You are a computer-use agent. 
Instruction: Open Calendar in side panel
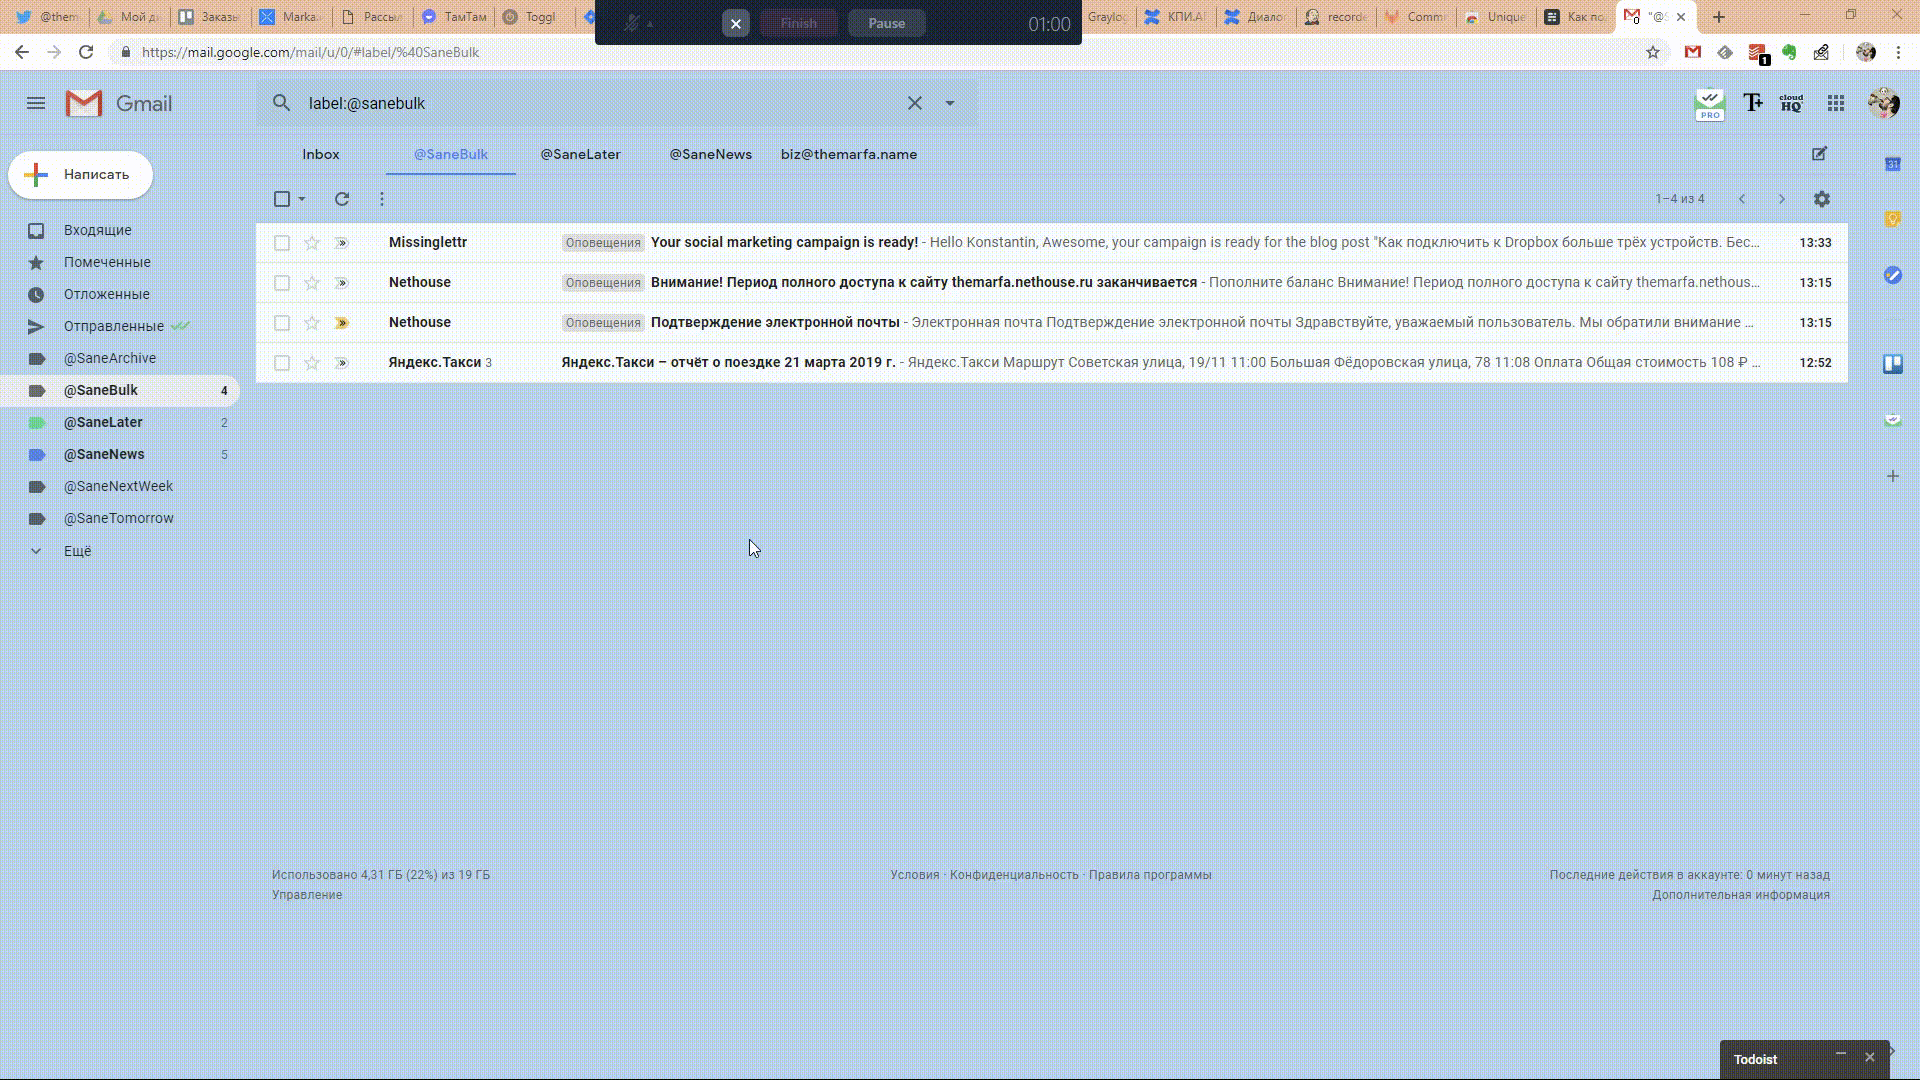click(x=1893, y=164)
